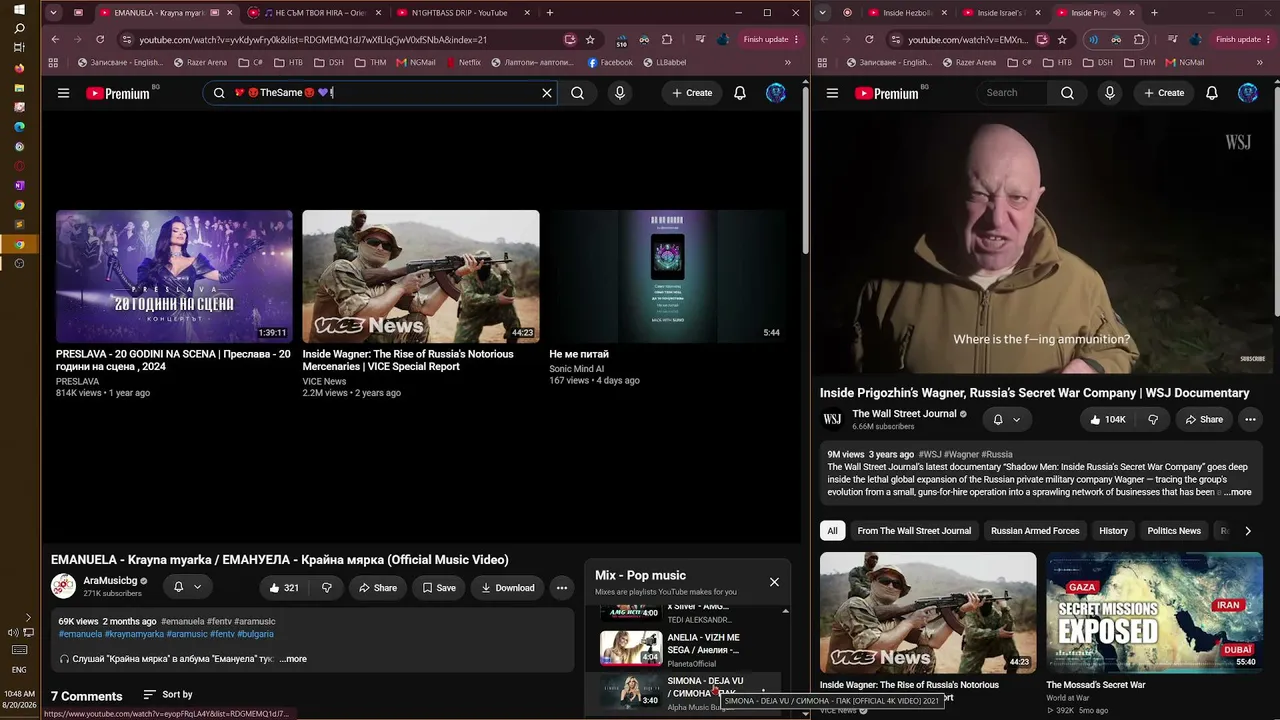Open The Mossad's Secret War video thumbnail

pyautogui.click(x=1155, y=613)
